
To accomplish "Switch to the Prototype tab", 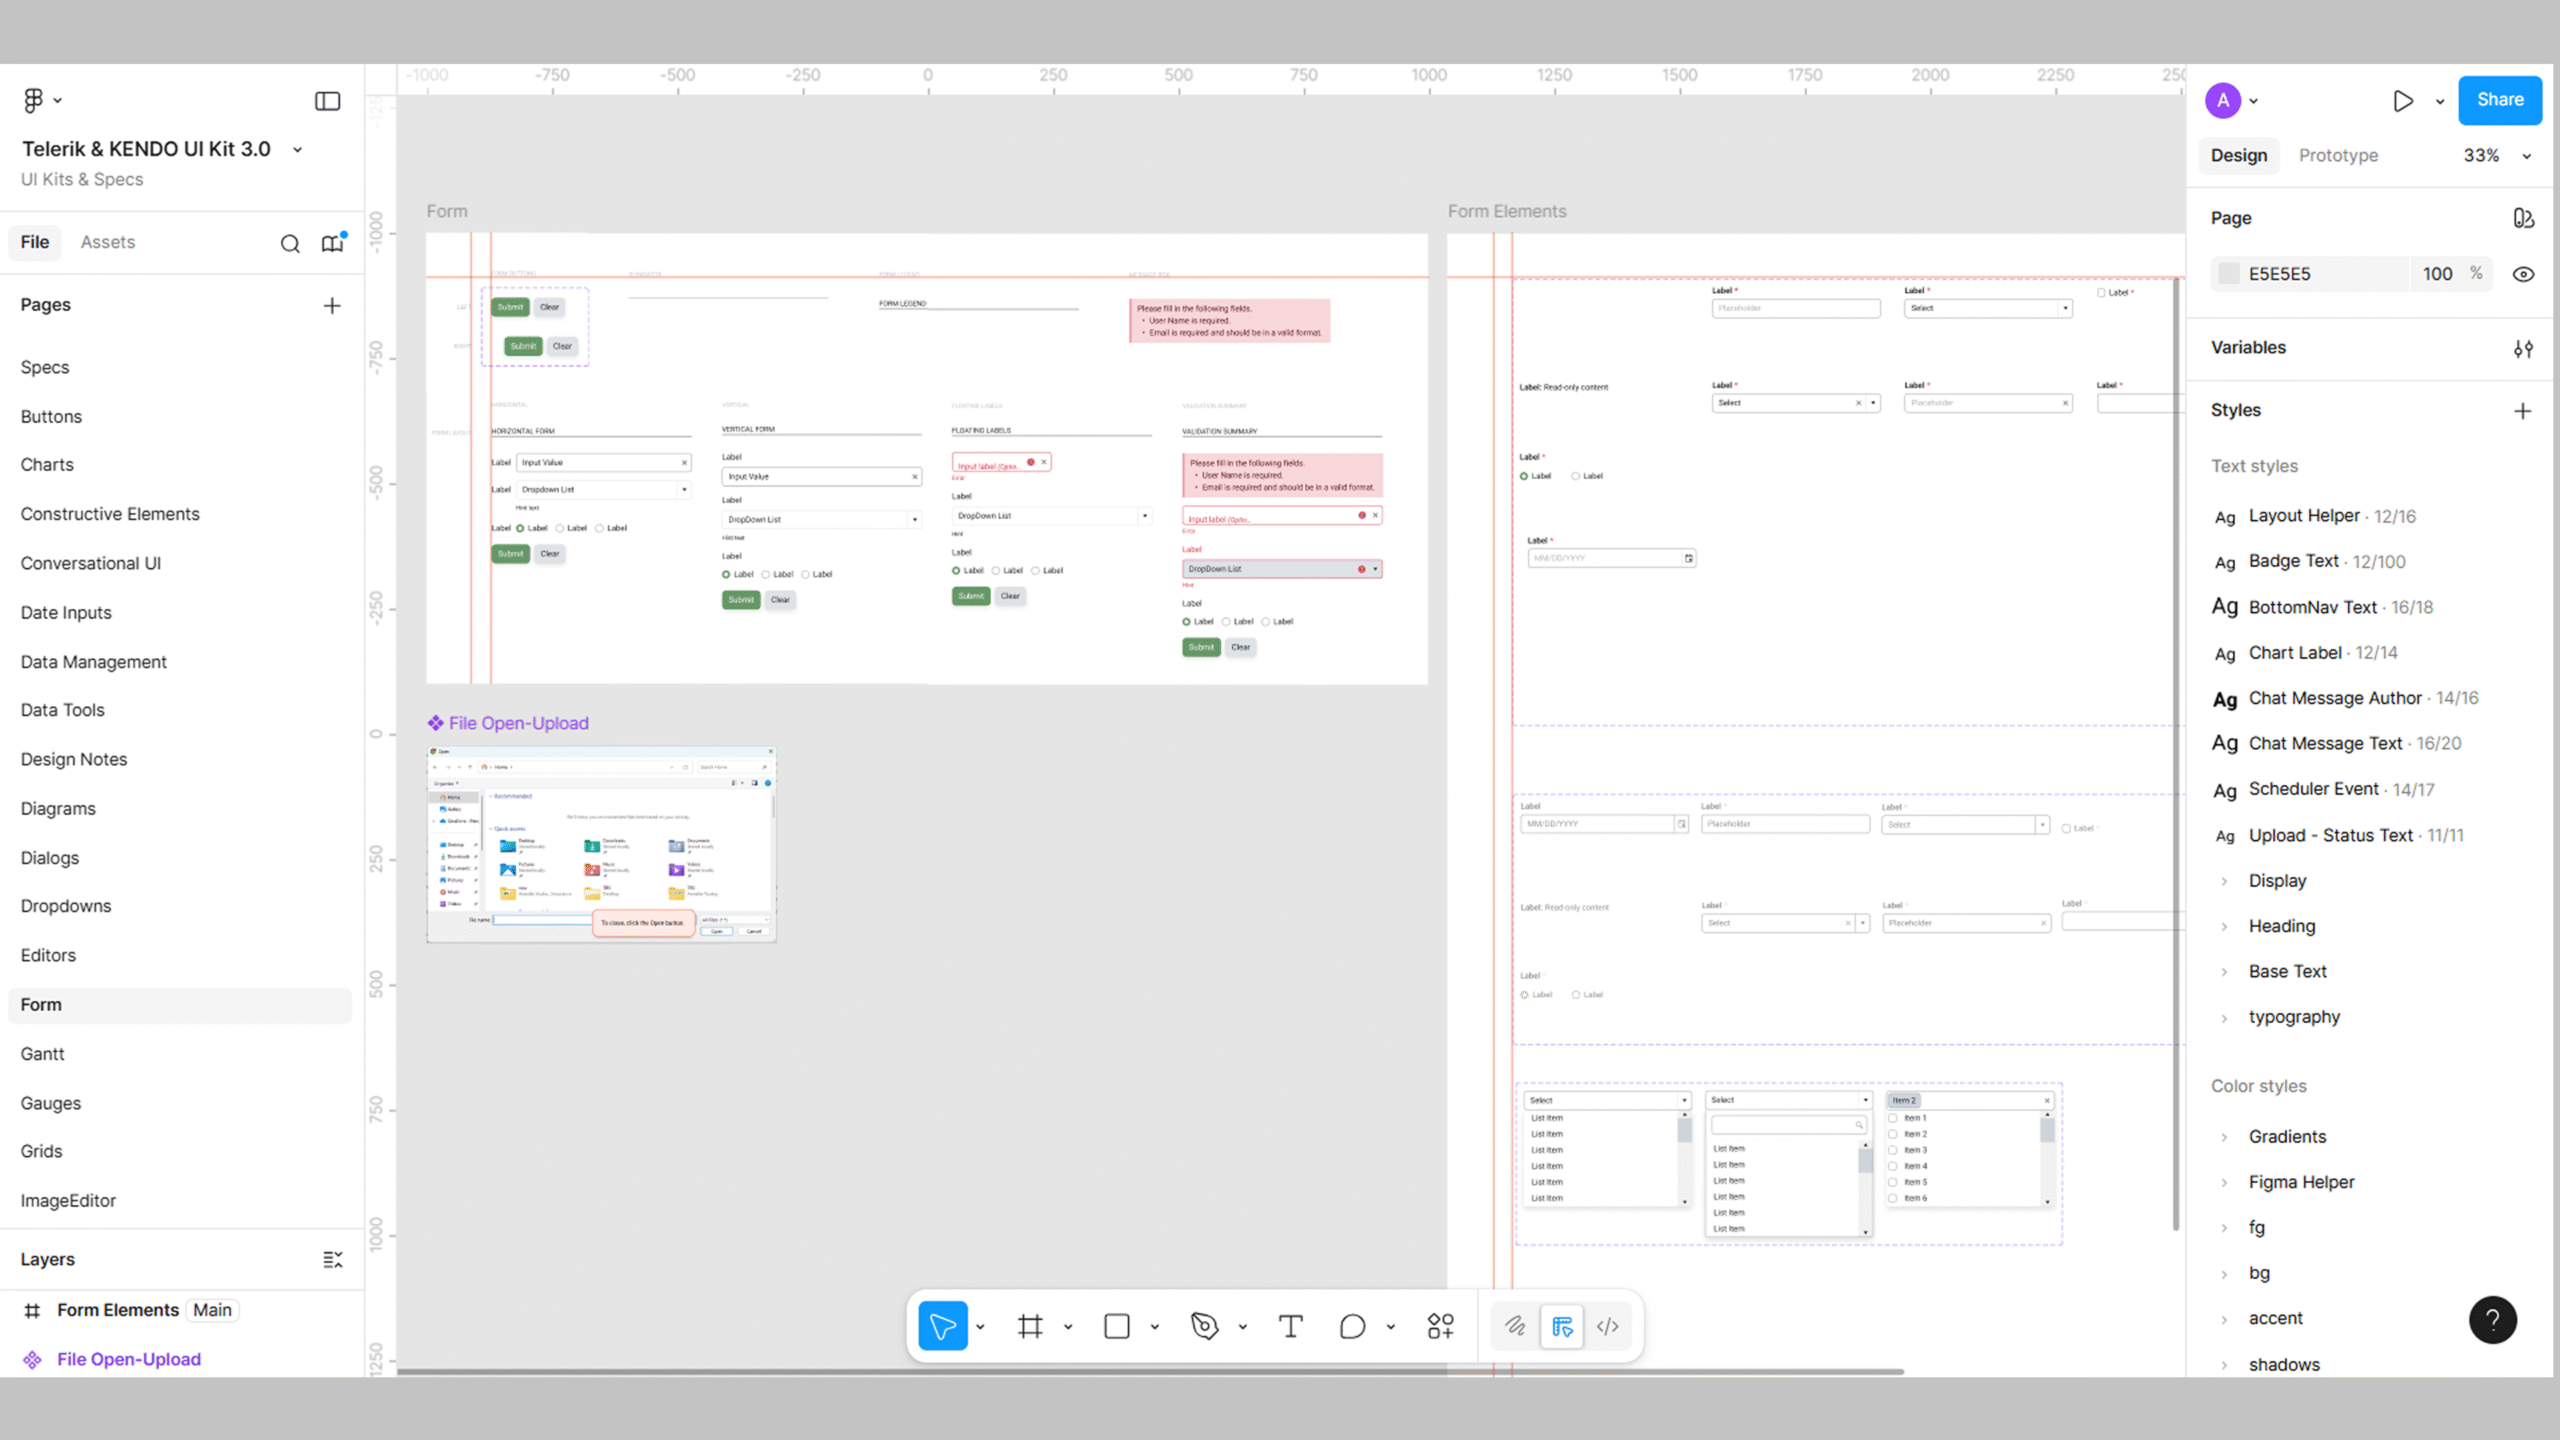I will 2338,155.
